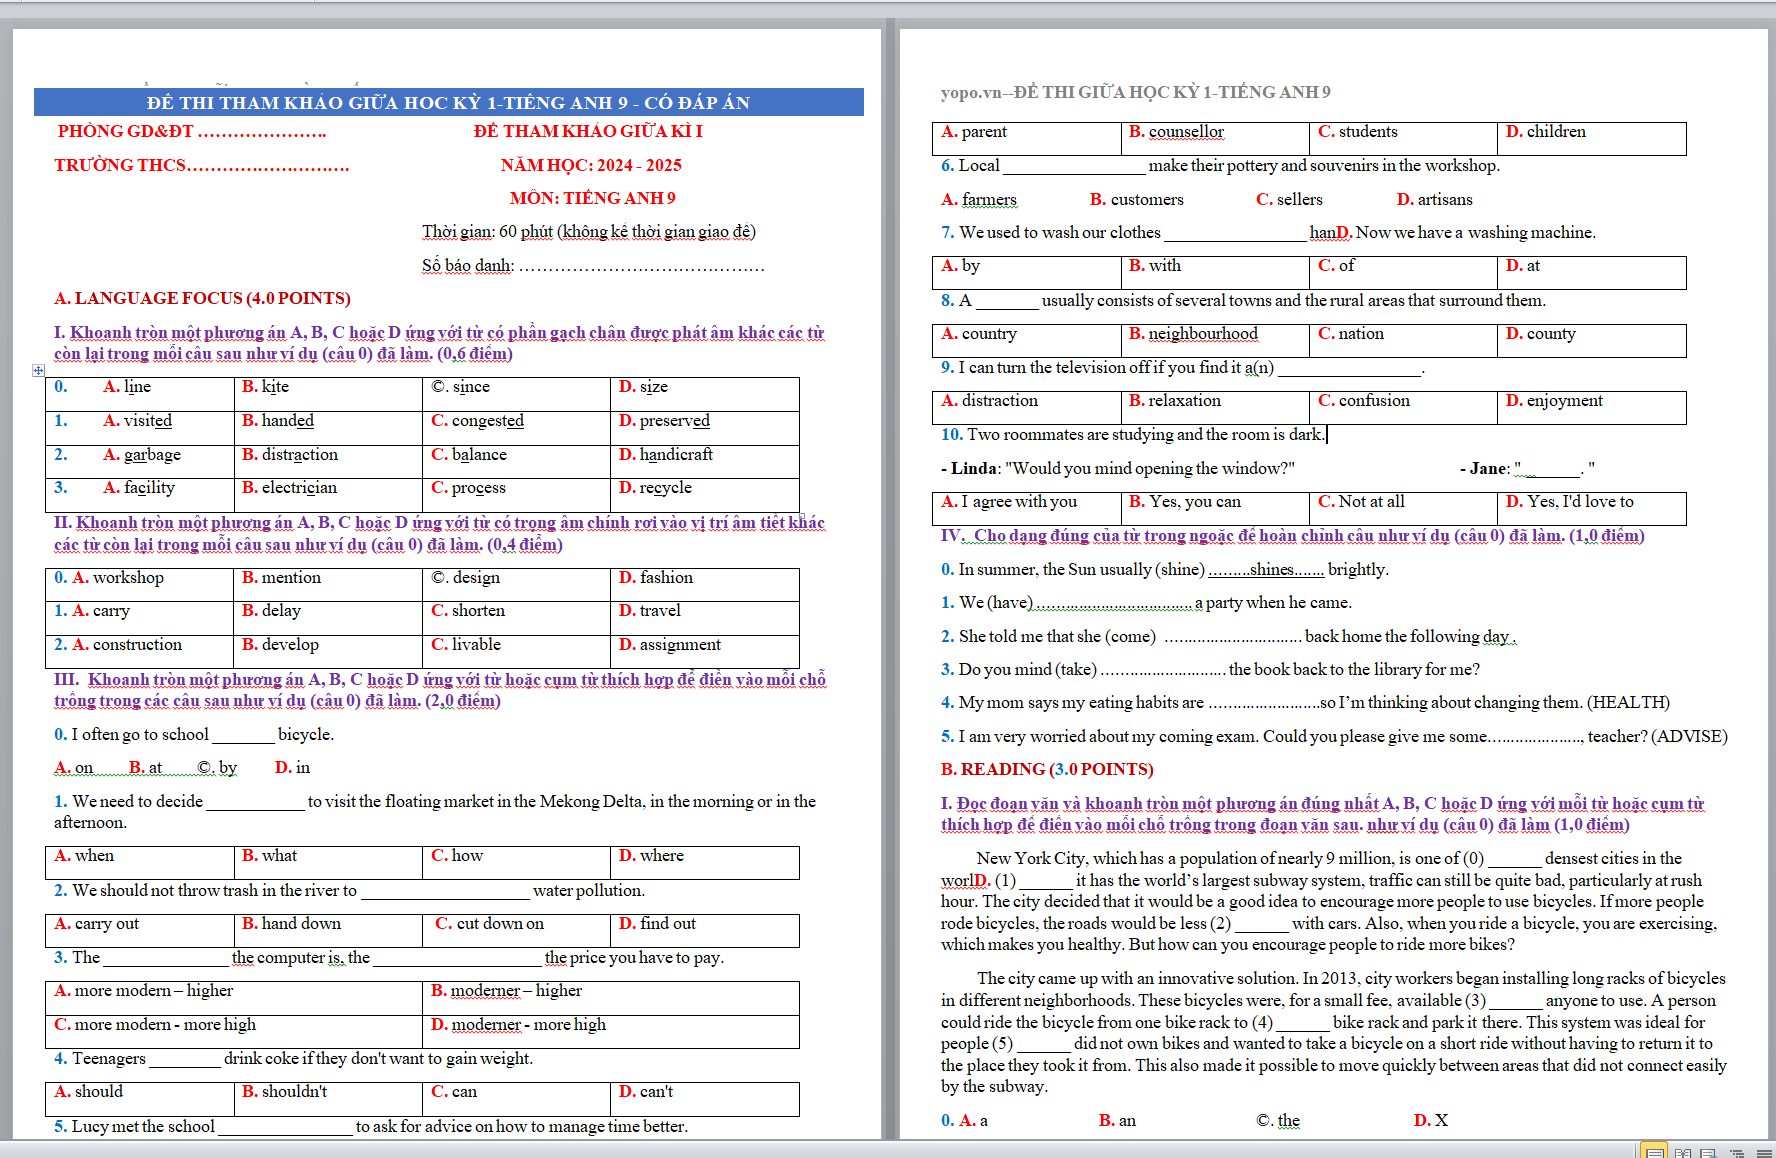Click the 'B. customers' answer option

(x=1137, y=199)
